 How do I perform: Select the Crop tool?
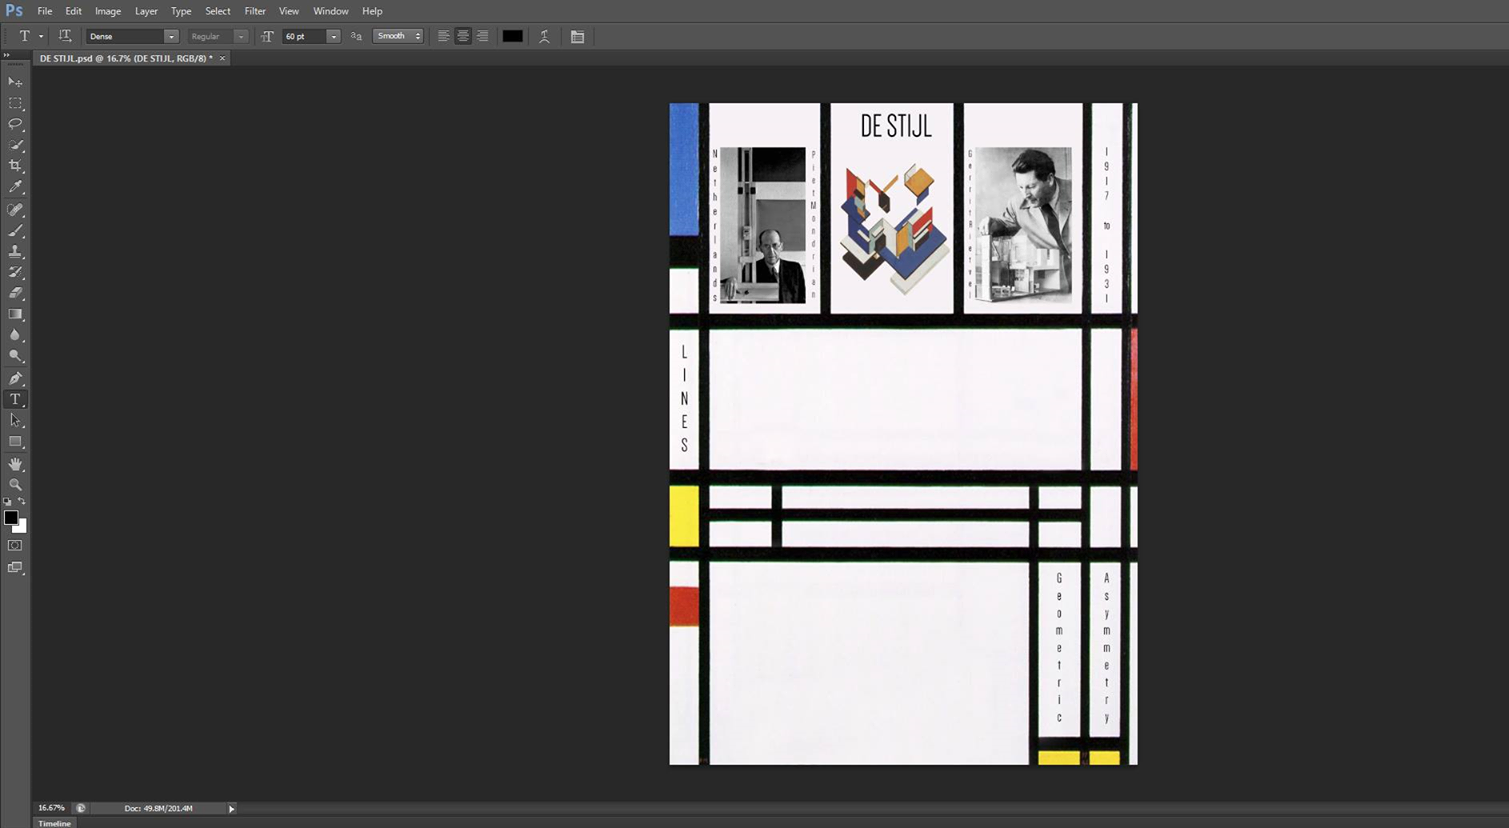pyautogui.click(x=15, y=166)
